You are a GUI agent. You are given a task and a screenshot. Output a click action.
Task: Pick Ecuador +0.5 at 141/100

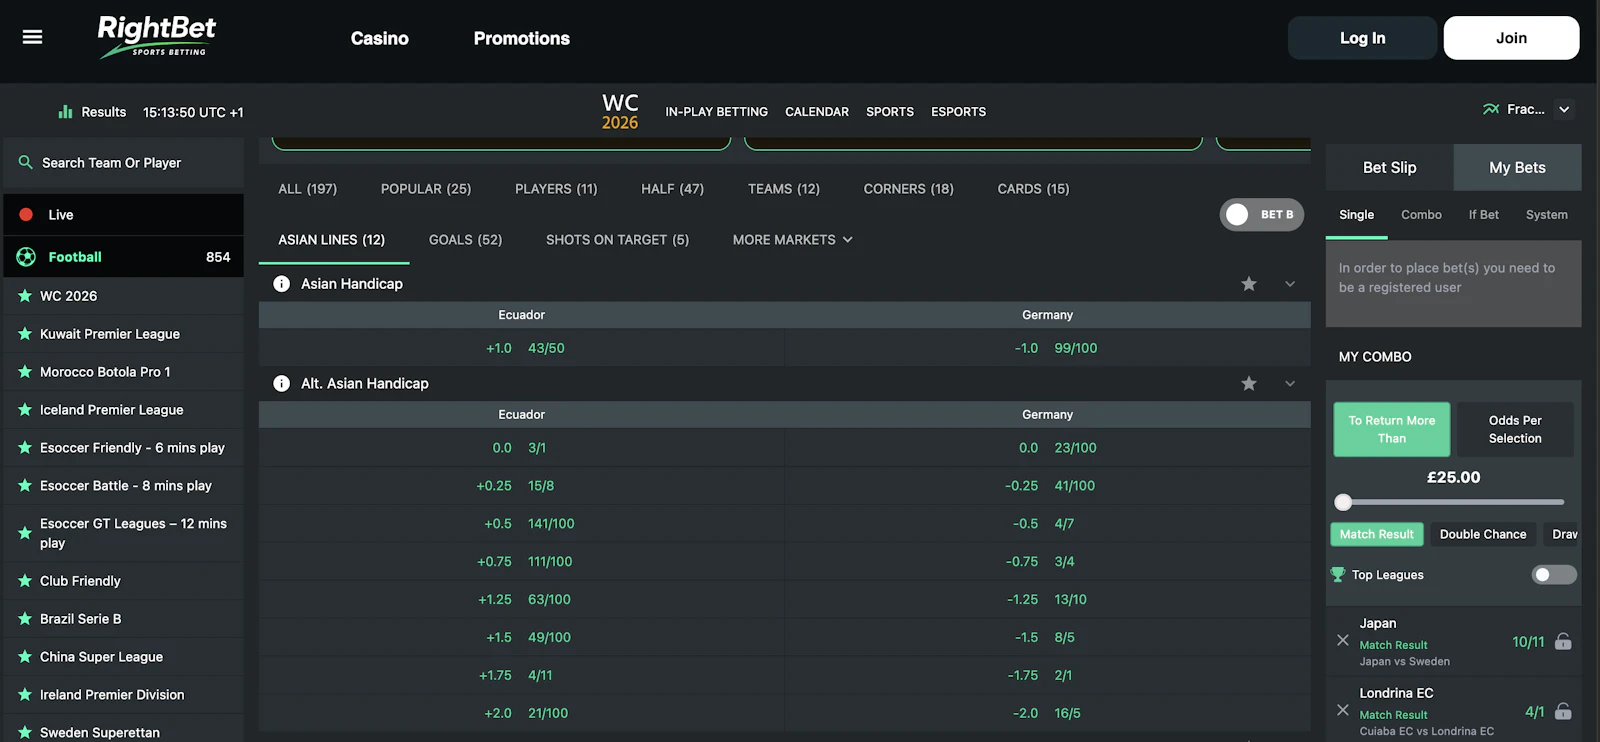tap(522, 524)
